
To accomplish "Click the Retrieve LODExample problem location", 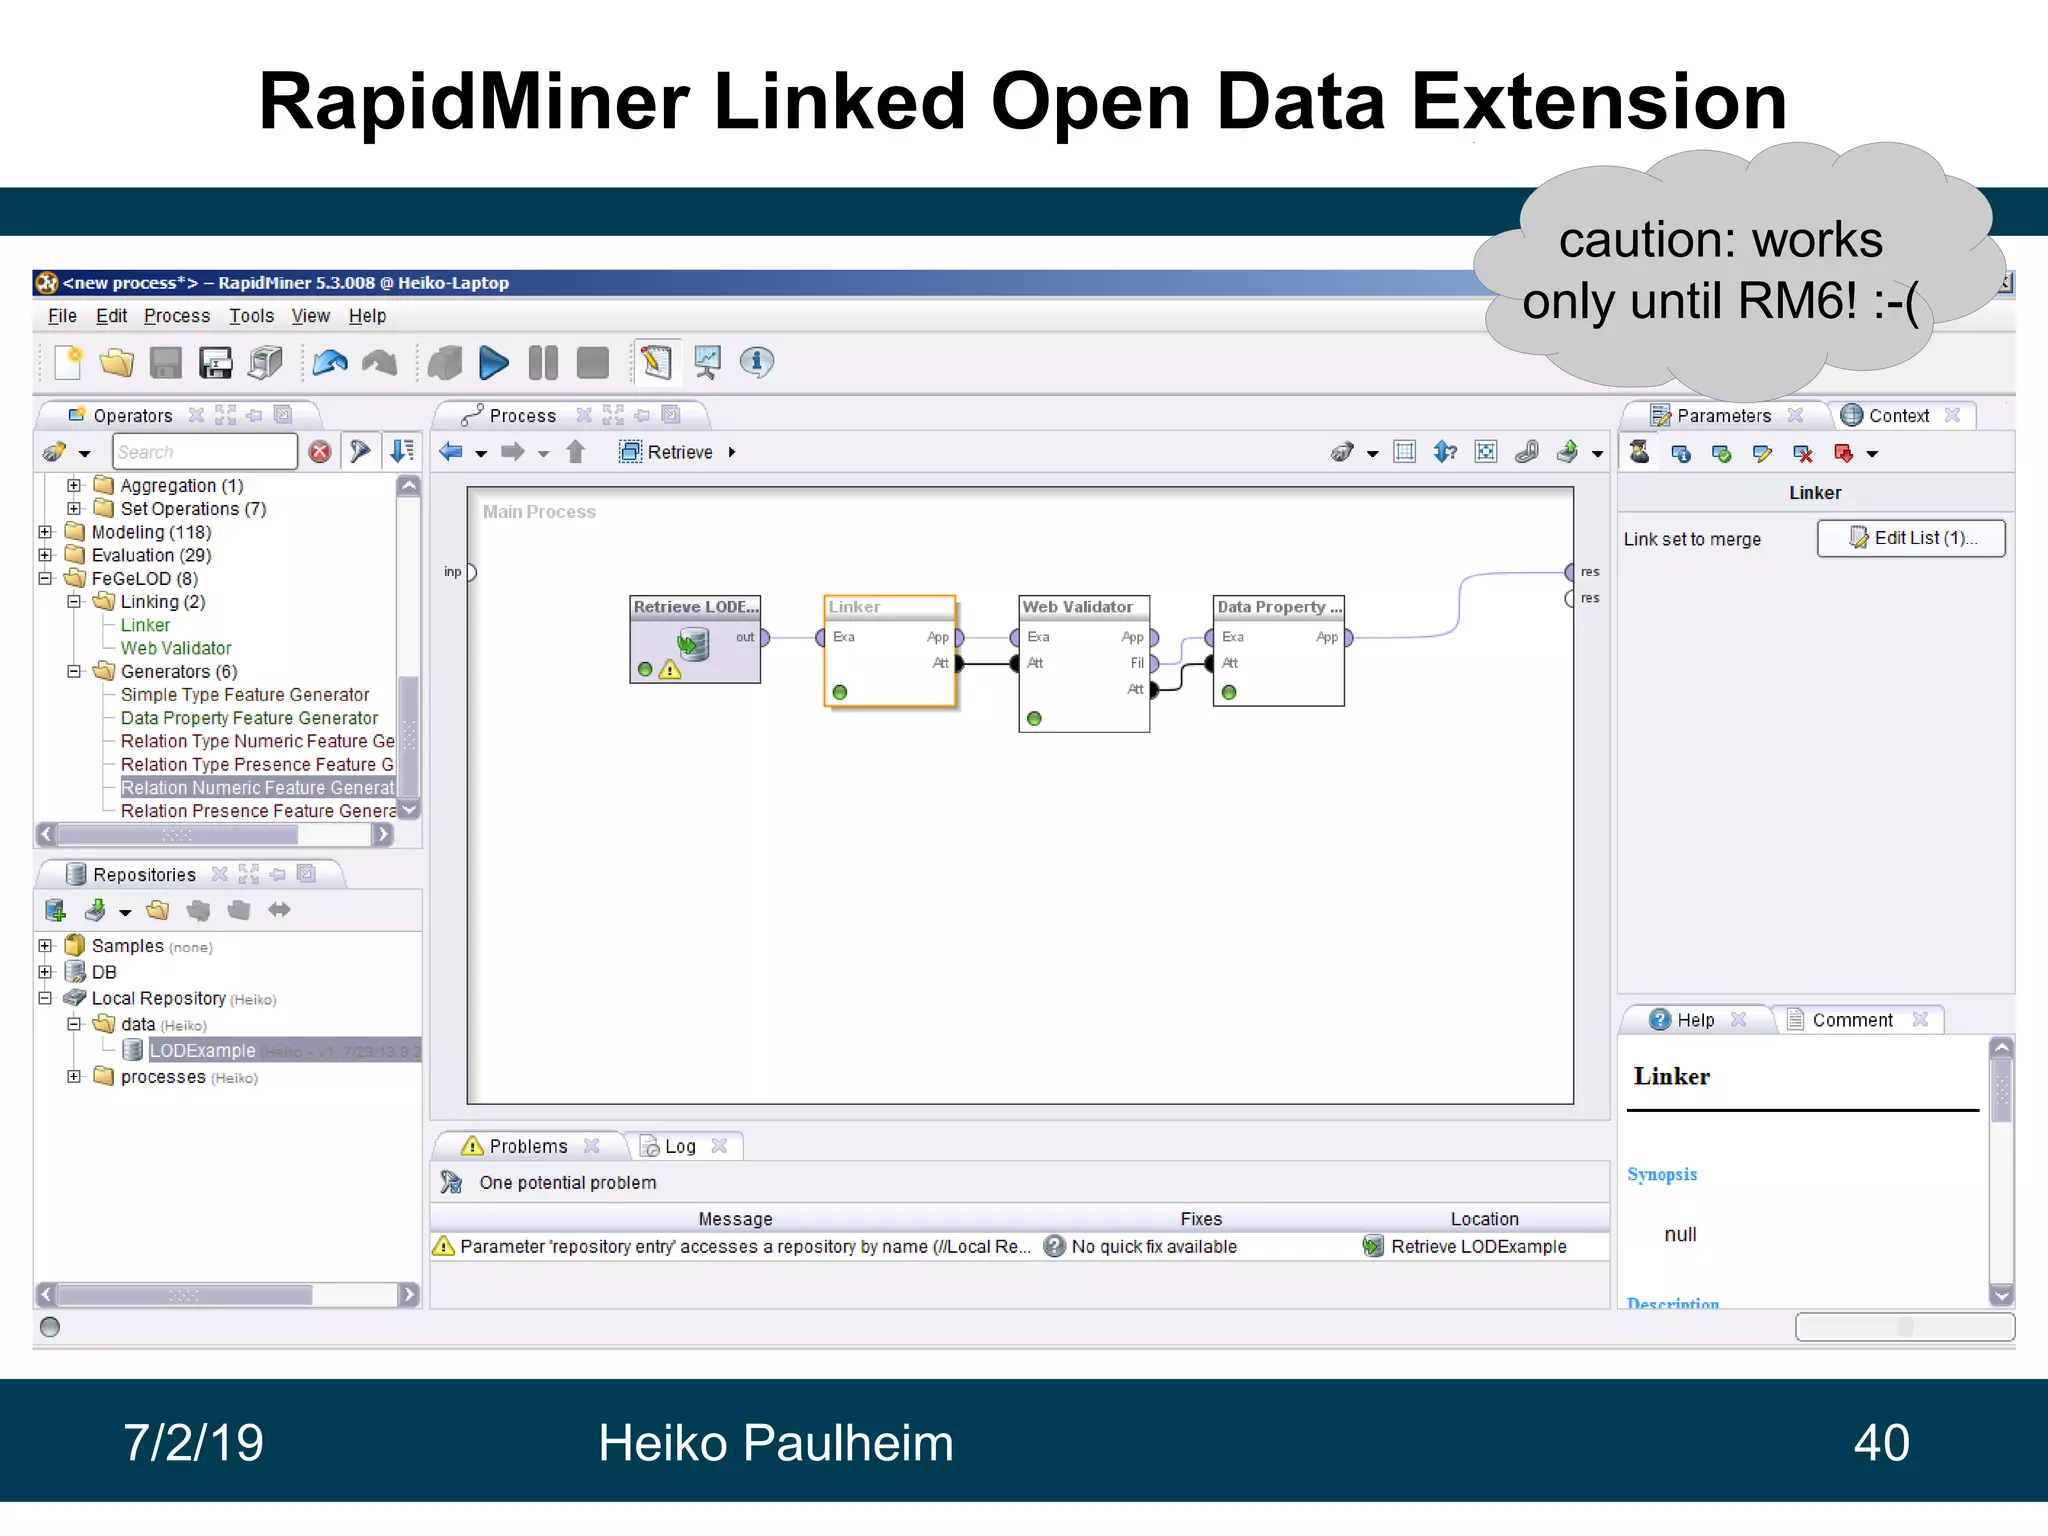I will pos(1478,1246).
